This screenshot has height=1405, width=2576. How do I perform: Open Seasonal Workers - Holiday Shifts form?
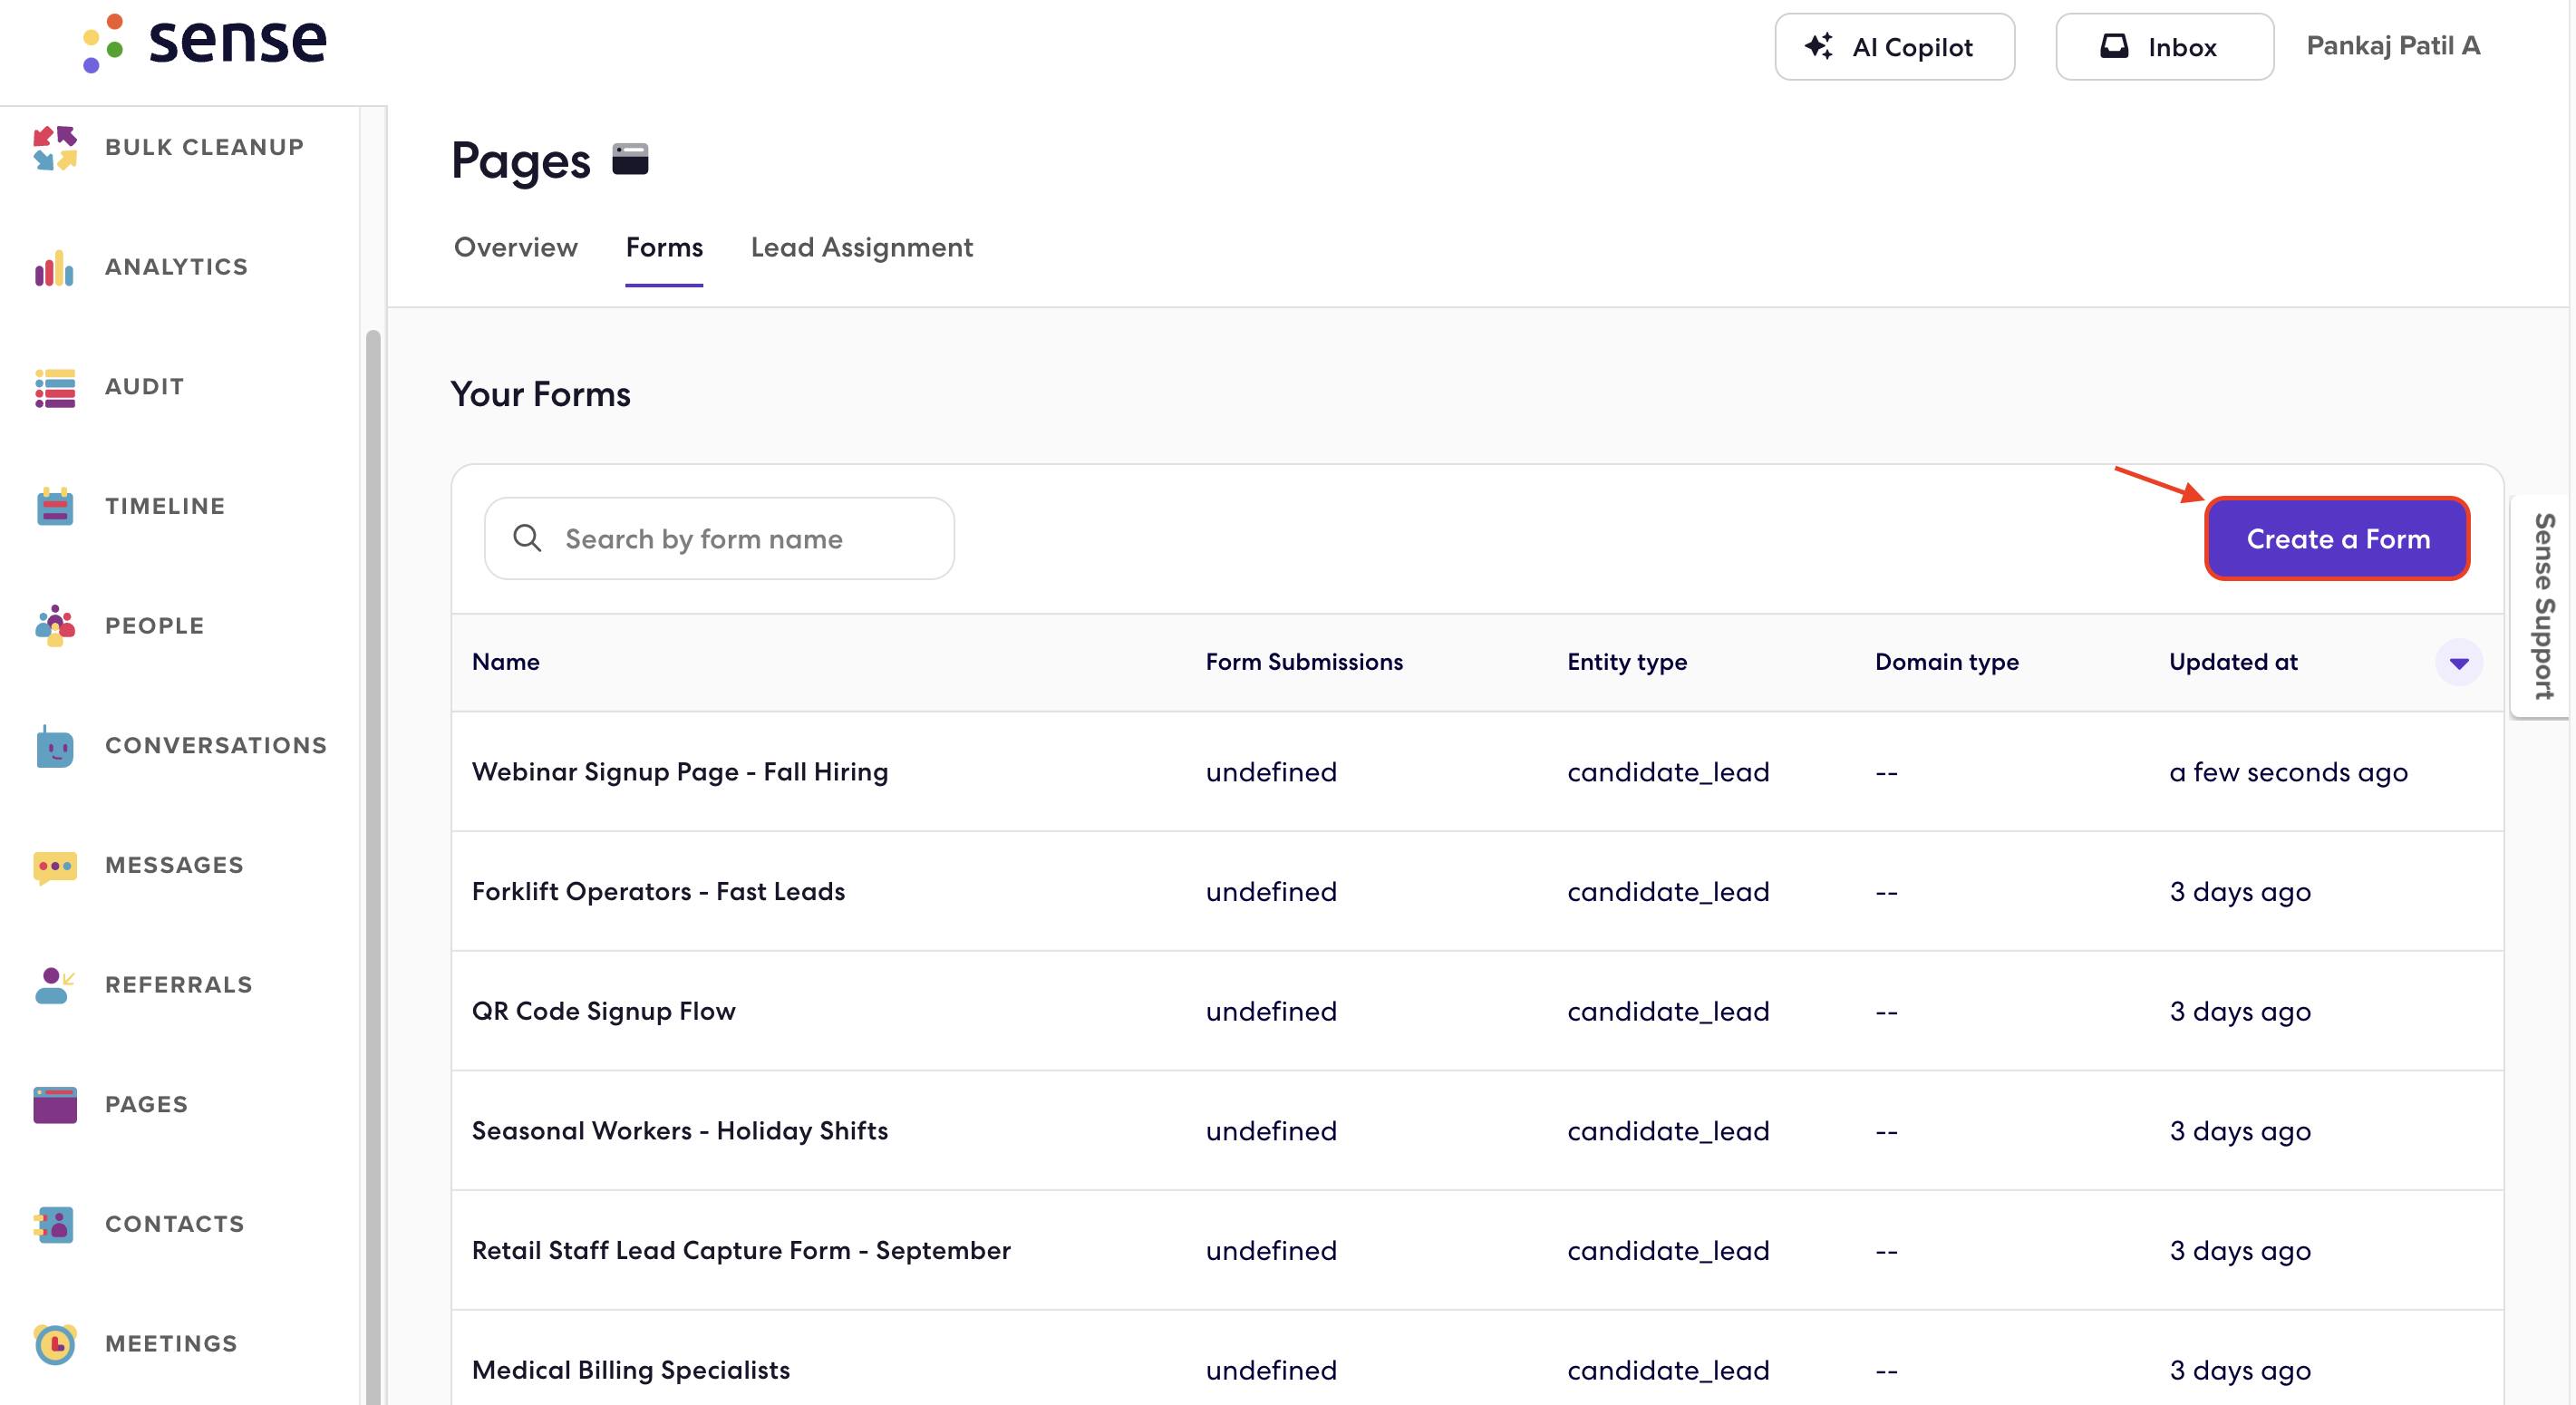[x=680, y=1131]
